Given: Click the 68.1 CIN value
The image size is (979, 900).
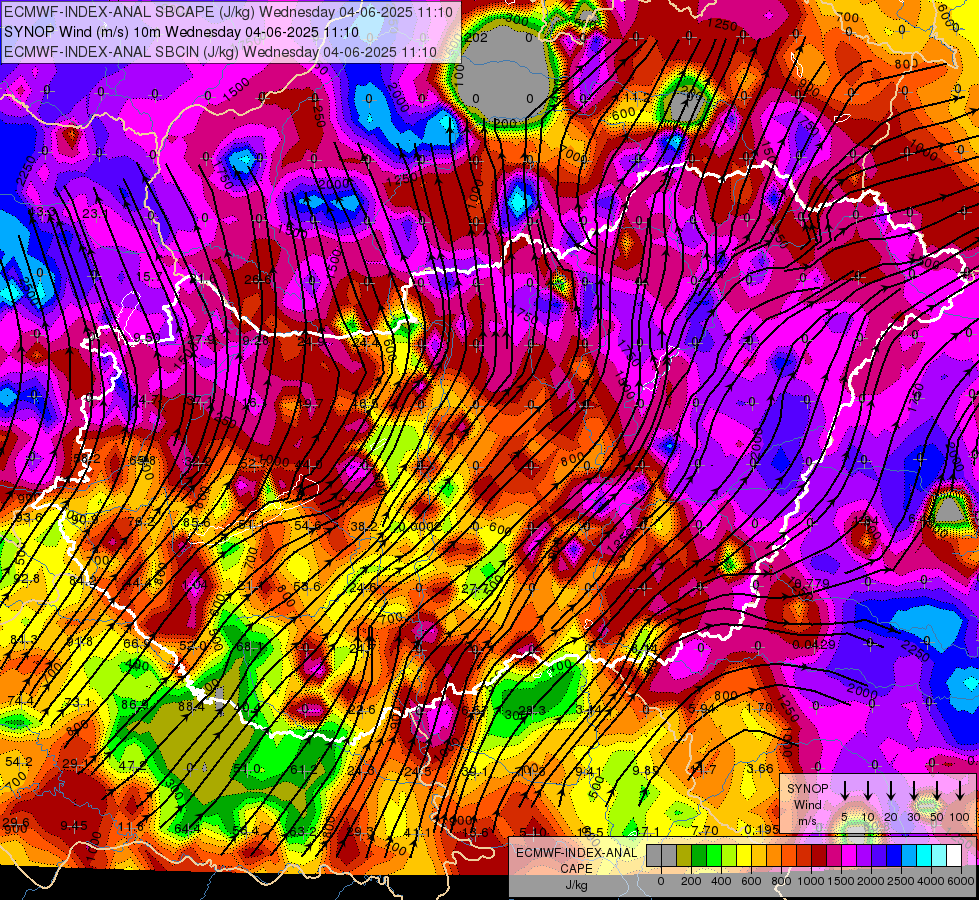Looking at the screenshot, I should click(x=248, y=646).
